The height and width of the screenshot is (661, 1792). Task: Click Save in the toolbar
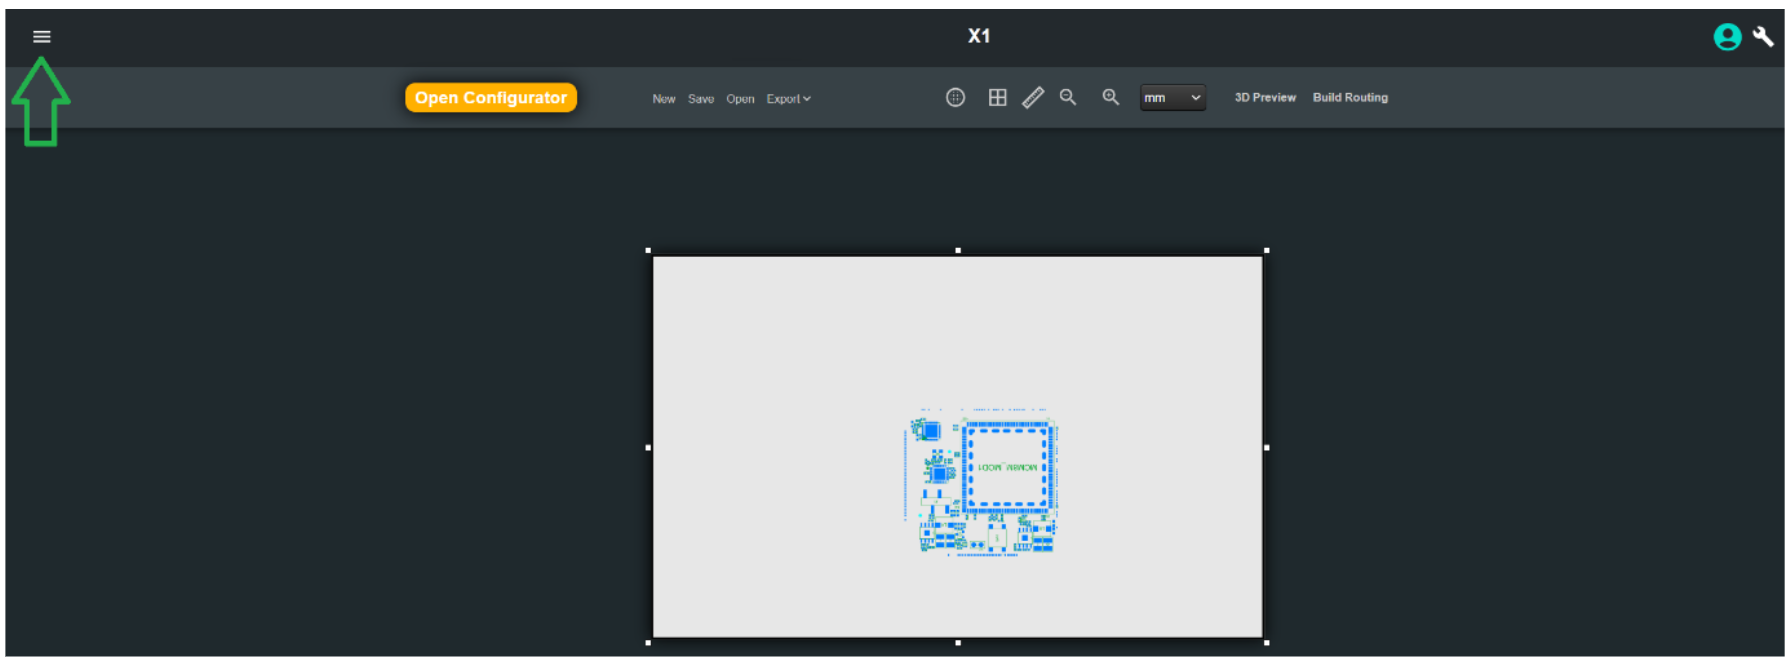coord(701,99)
